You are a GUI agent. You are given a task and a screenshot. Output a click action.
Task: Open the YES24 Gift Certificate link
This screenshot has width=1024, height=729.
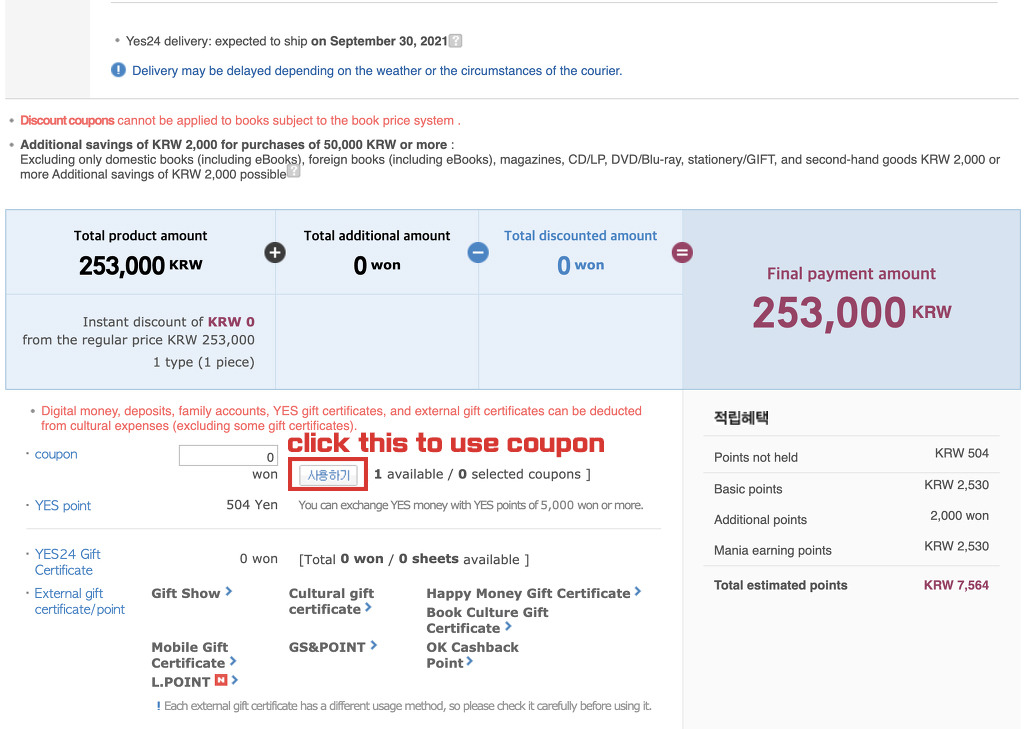pyautogui.click(x=67, y=562)
